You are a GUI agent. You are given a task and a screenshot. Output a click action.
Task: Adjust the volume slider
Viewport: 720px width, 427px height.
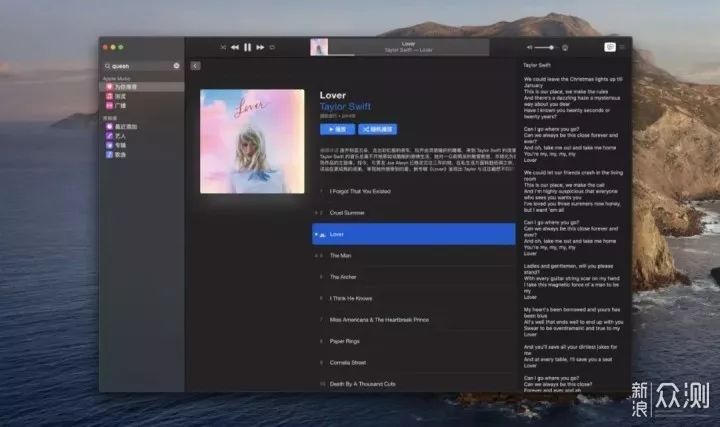coord(545,48)
